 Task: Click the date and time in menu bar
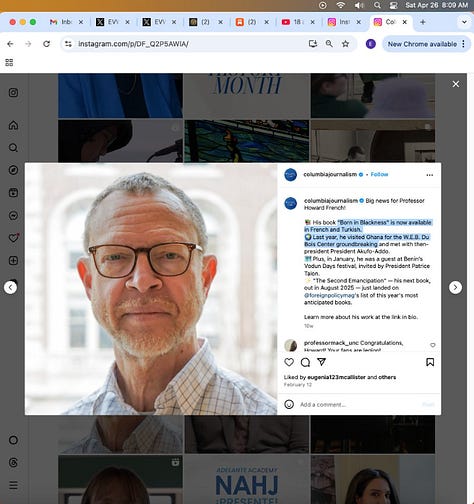point(436,5)
